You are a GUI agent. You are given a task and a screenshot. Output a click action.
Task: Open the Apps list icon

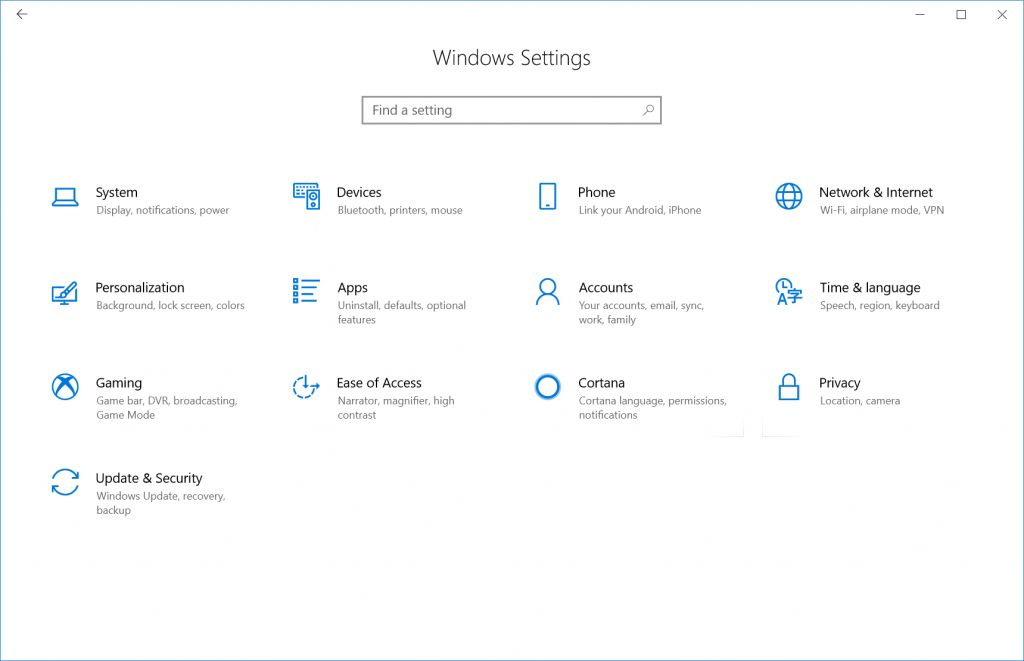coord(306,291)
